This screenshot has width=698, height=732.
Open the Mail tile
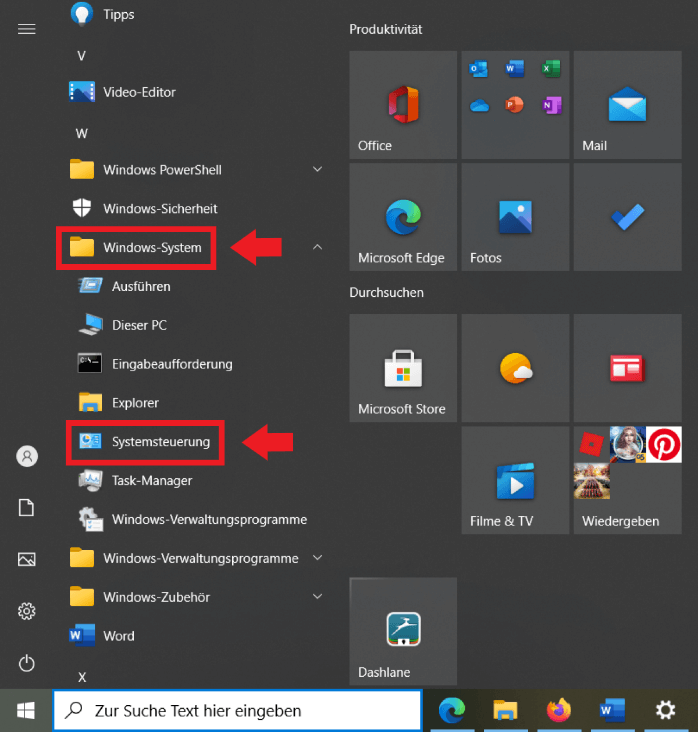627,105
